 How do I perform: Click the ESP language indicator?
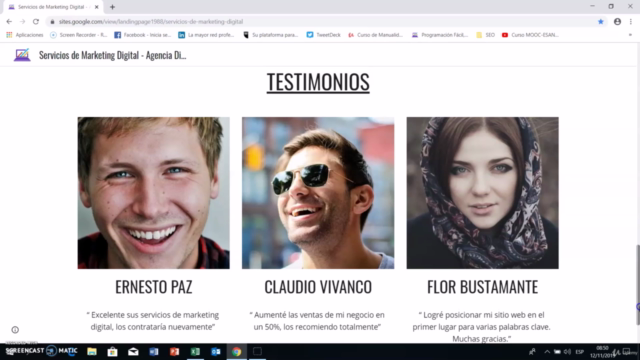(579, 352)
